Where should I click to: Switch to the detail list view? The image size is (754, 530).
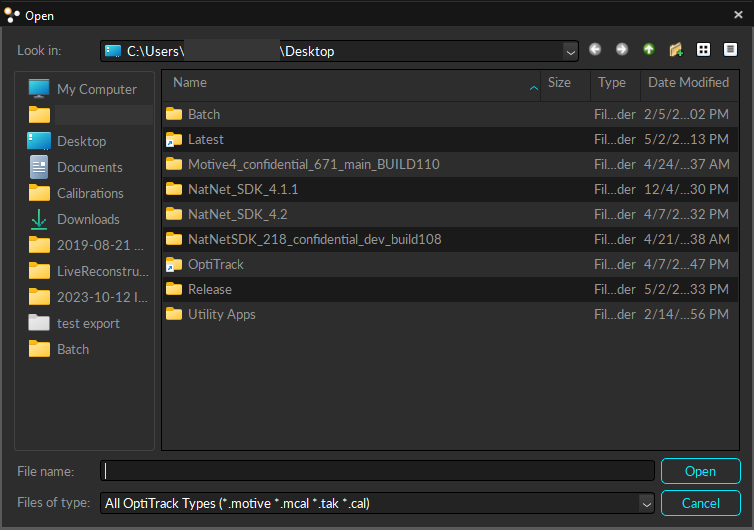click(730, 50)
